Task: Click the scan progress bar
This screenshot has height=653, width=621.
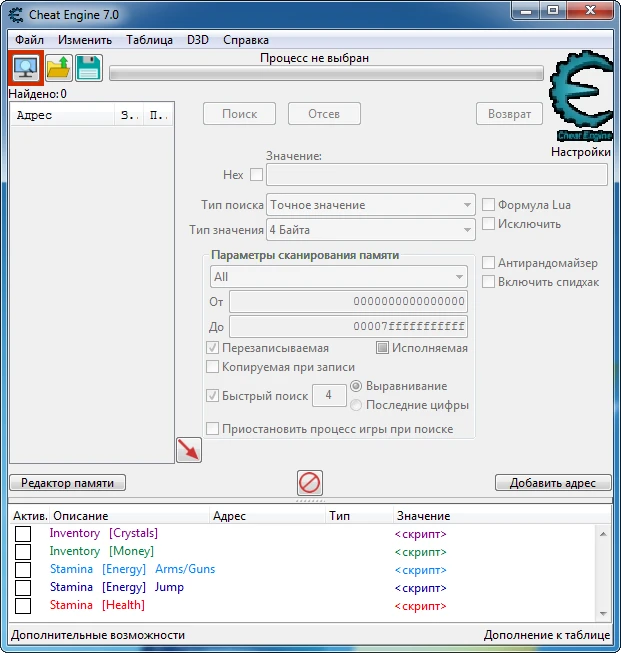Action: click(326, 73)
